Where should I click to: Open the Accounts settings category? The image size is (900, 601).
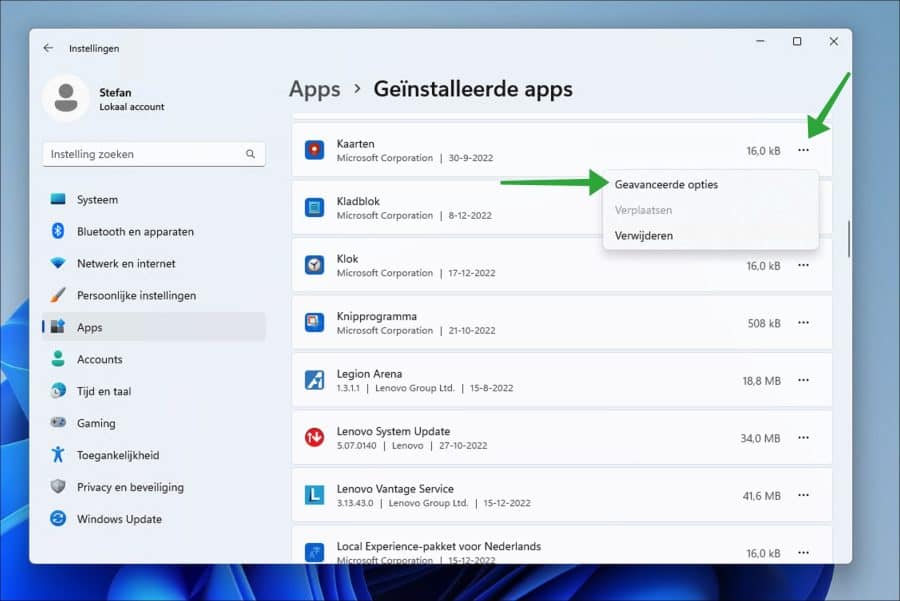point(154,359)
